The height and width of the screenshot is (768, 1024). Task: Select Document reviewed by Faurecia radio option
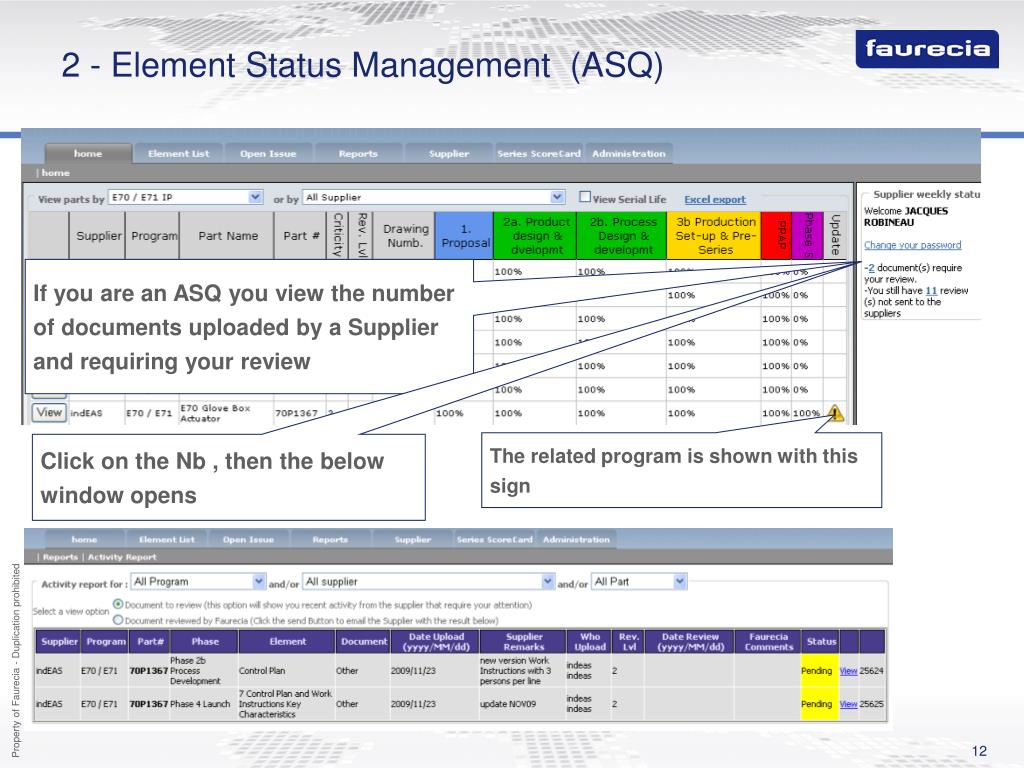118,620
